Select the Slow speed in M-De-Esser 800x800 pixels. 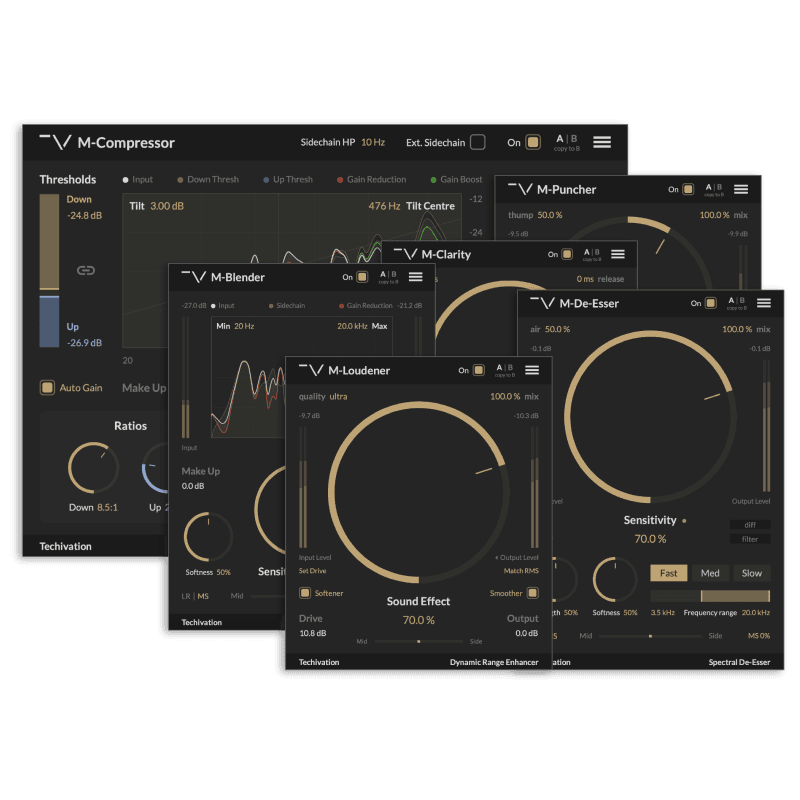(x=751, y=573)
